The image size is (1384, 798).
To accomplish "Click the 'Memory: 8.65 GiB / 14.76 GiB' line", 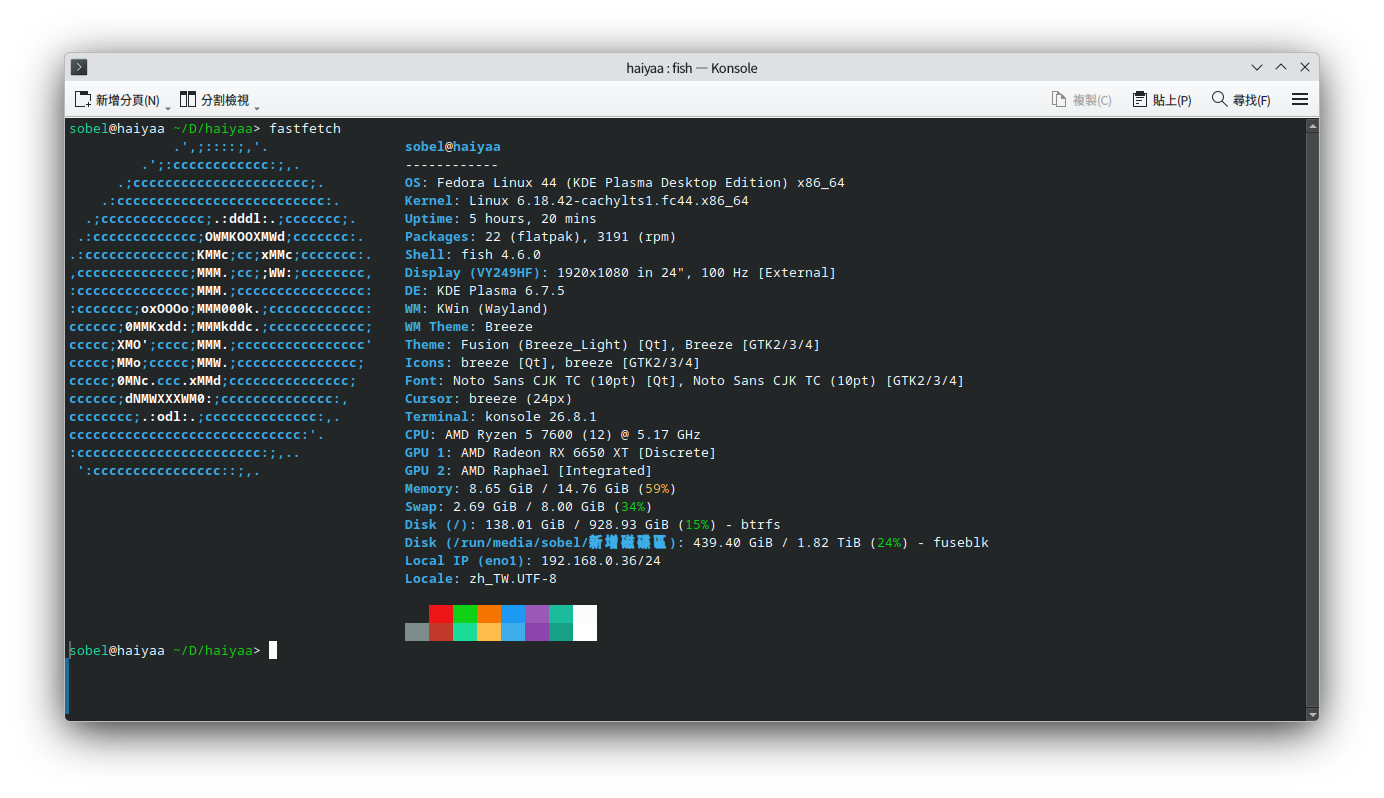I will [x=541, y=489].
